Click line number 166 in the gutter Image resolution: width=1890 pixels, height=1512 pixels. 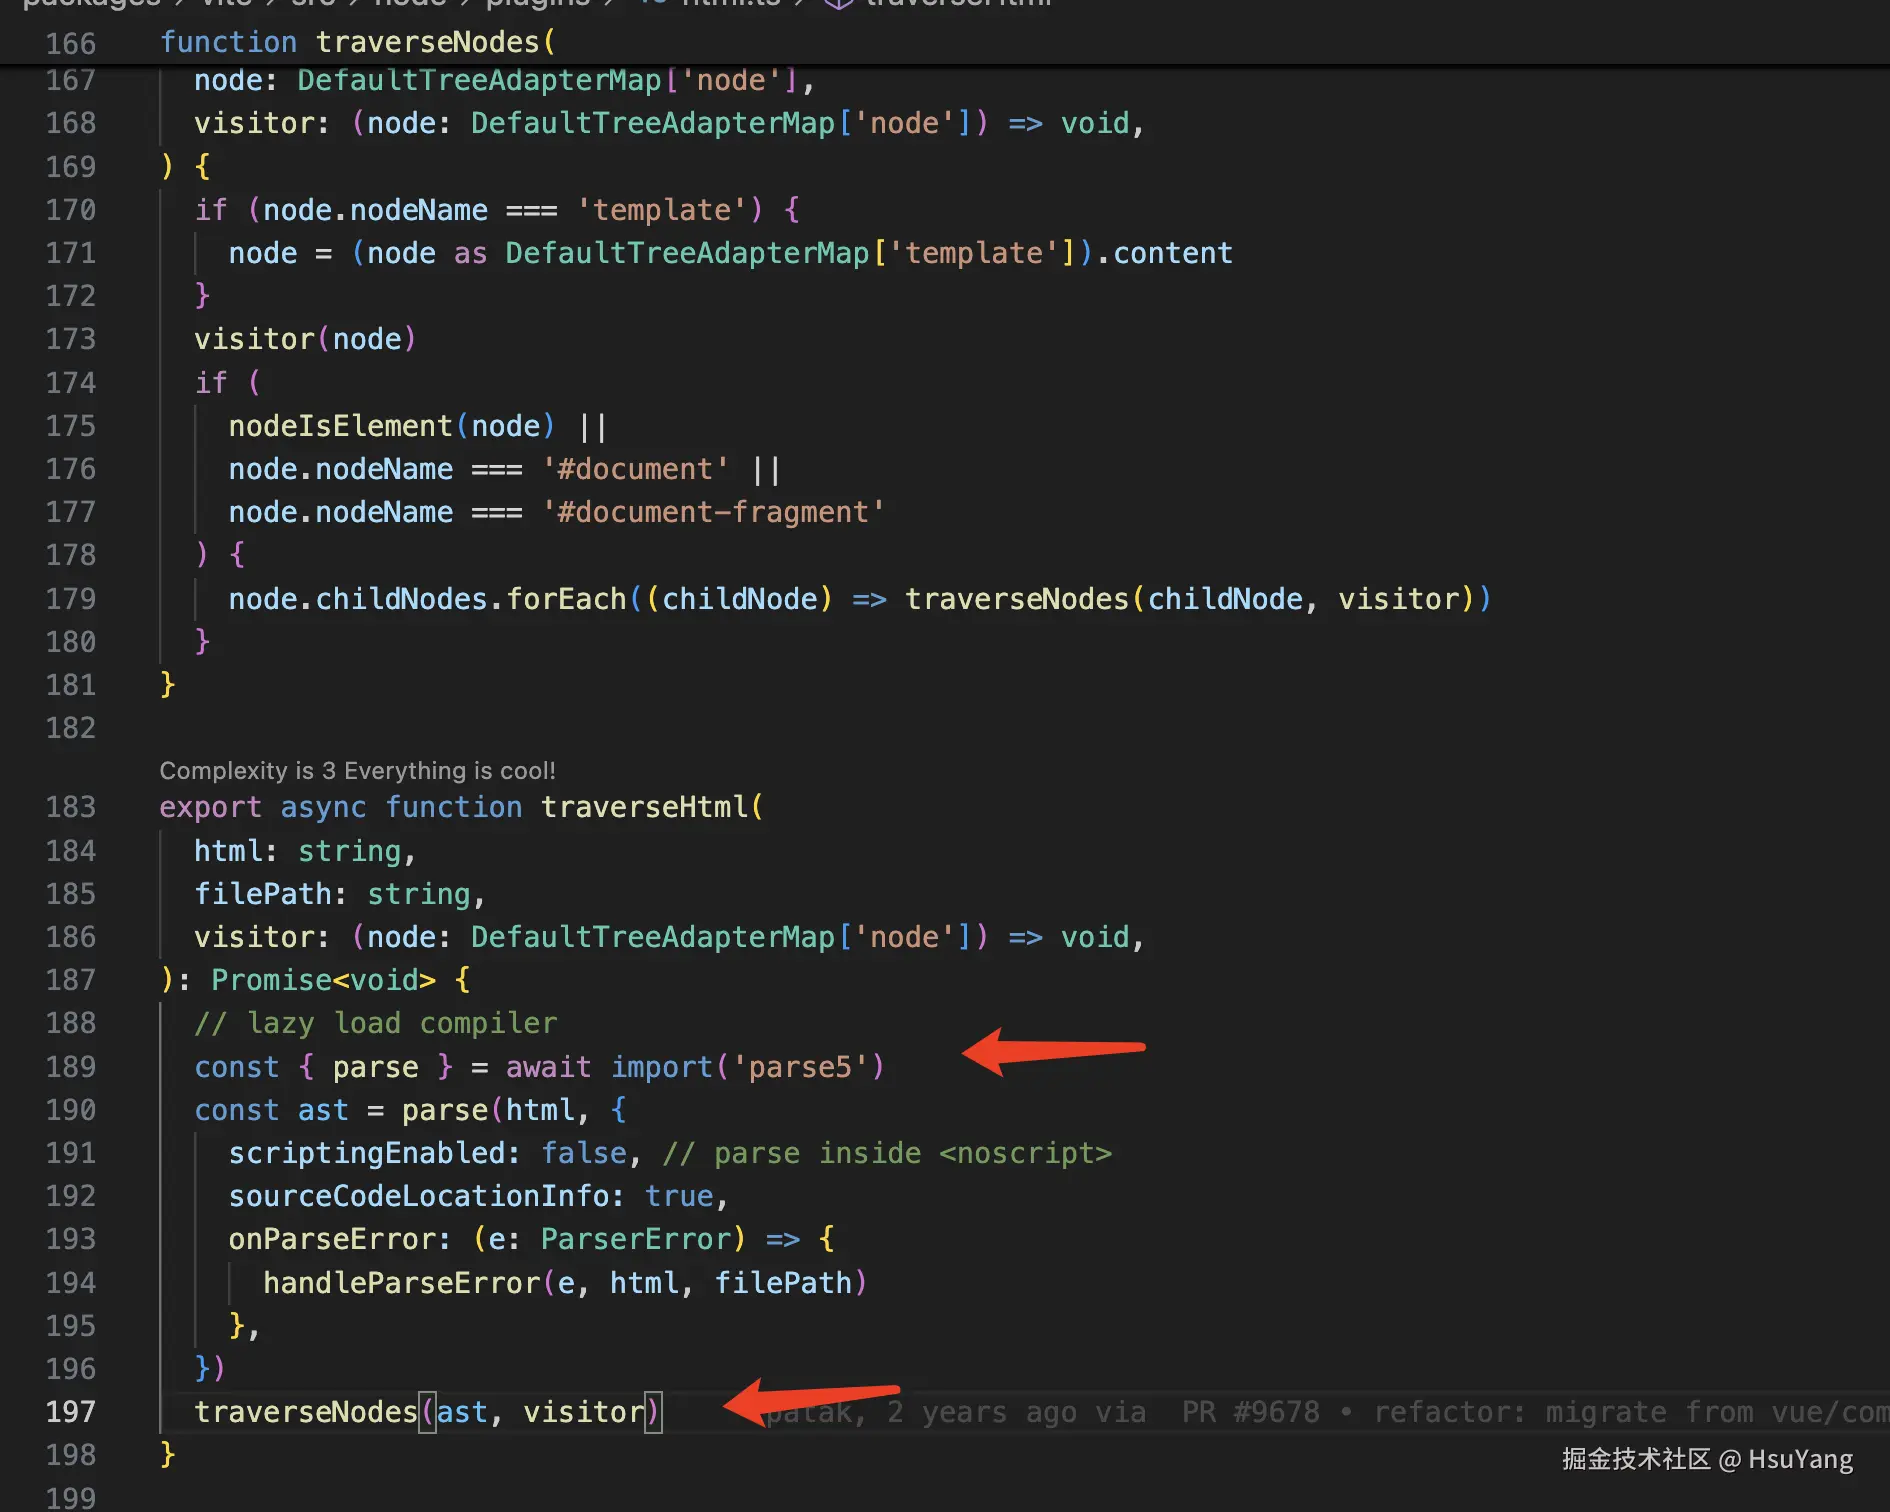[71, 43]
